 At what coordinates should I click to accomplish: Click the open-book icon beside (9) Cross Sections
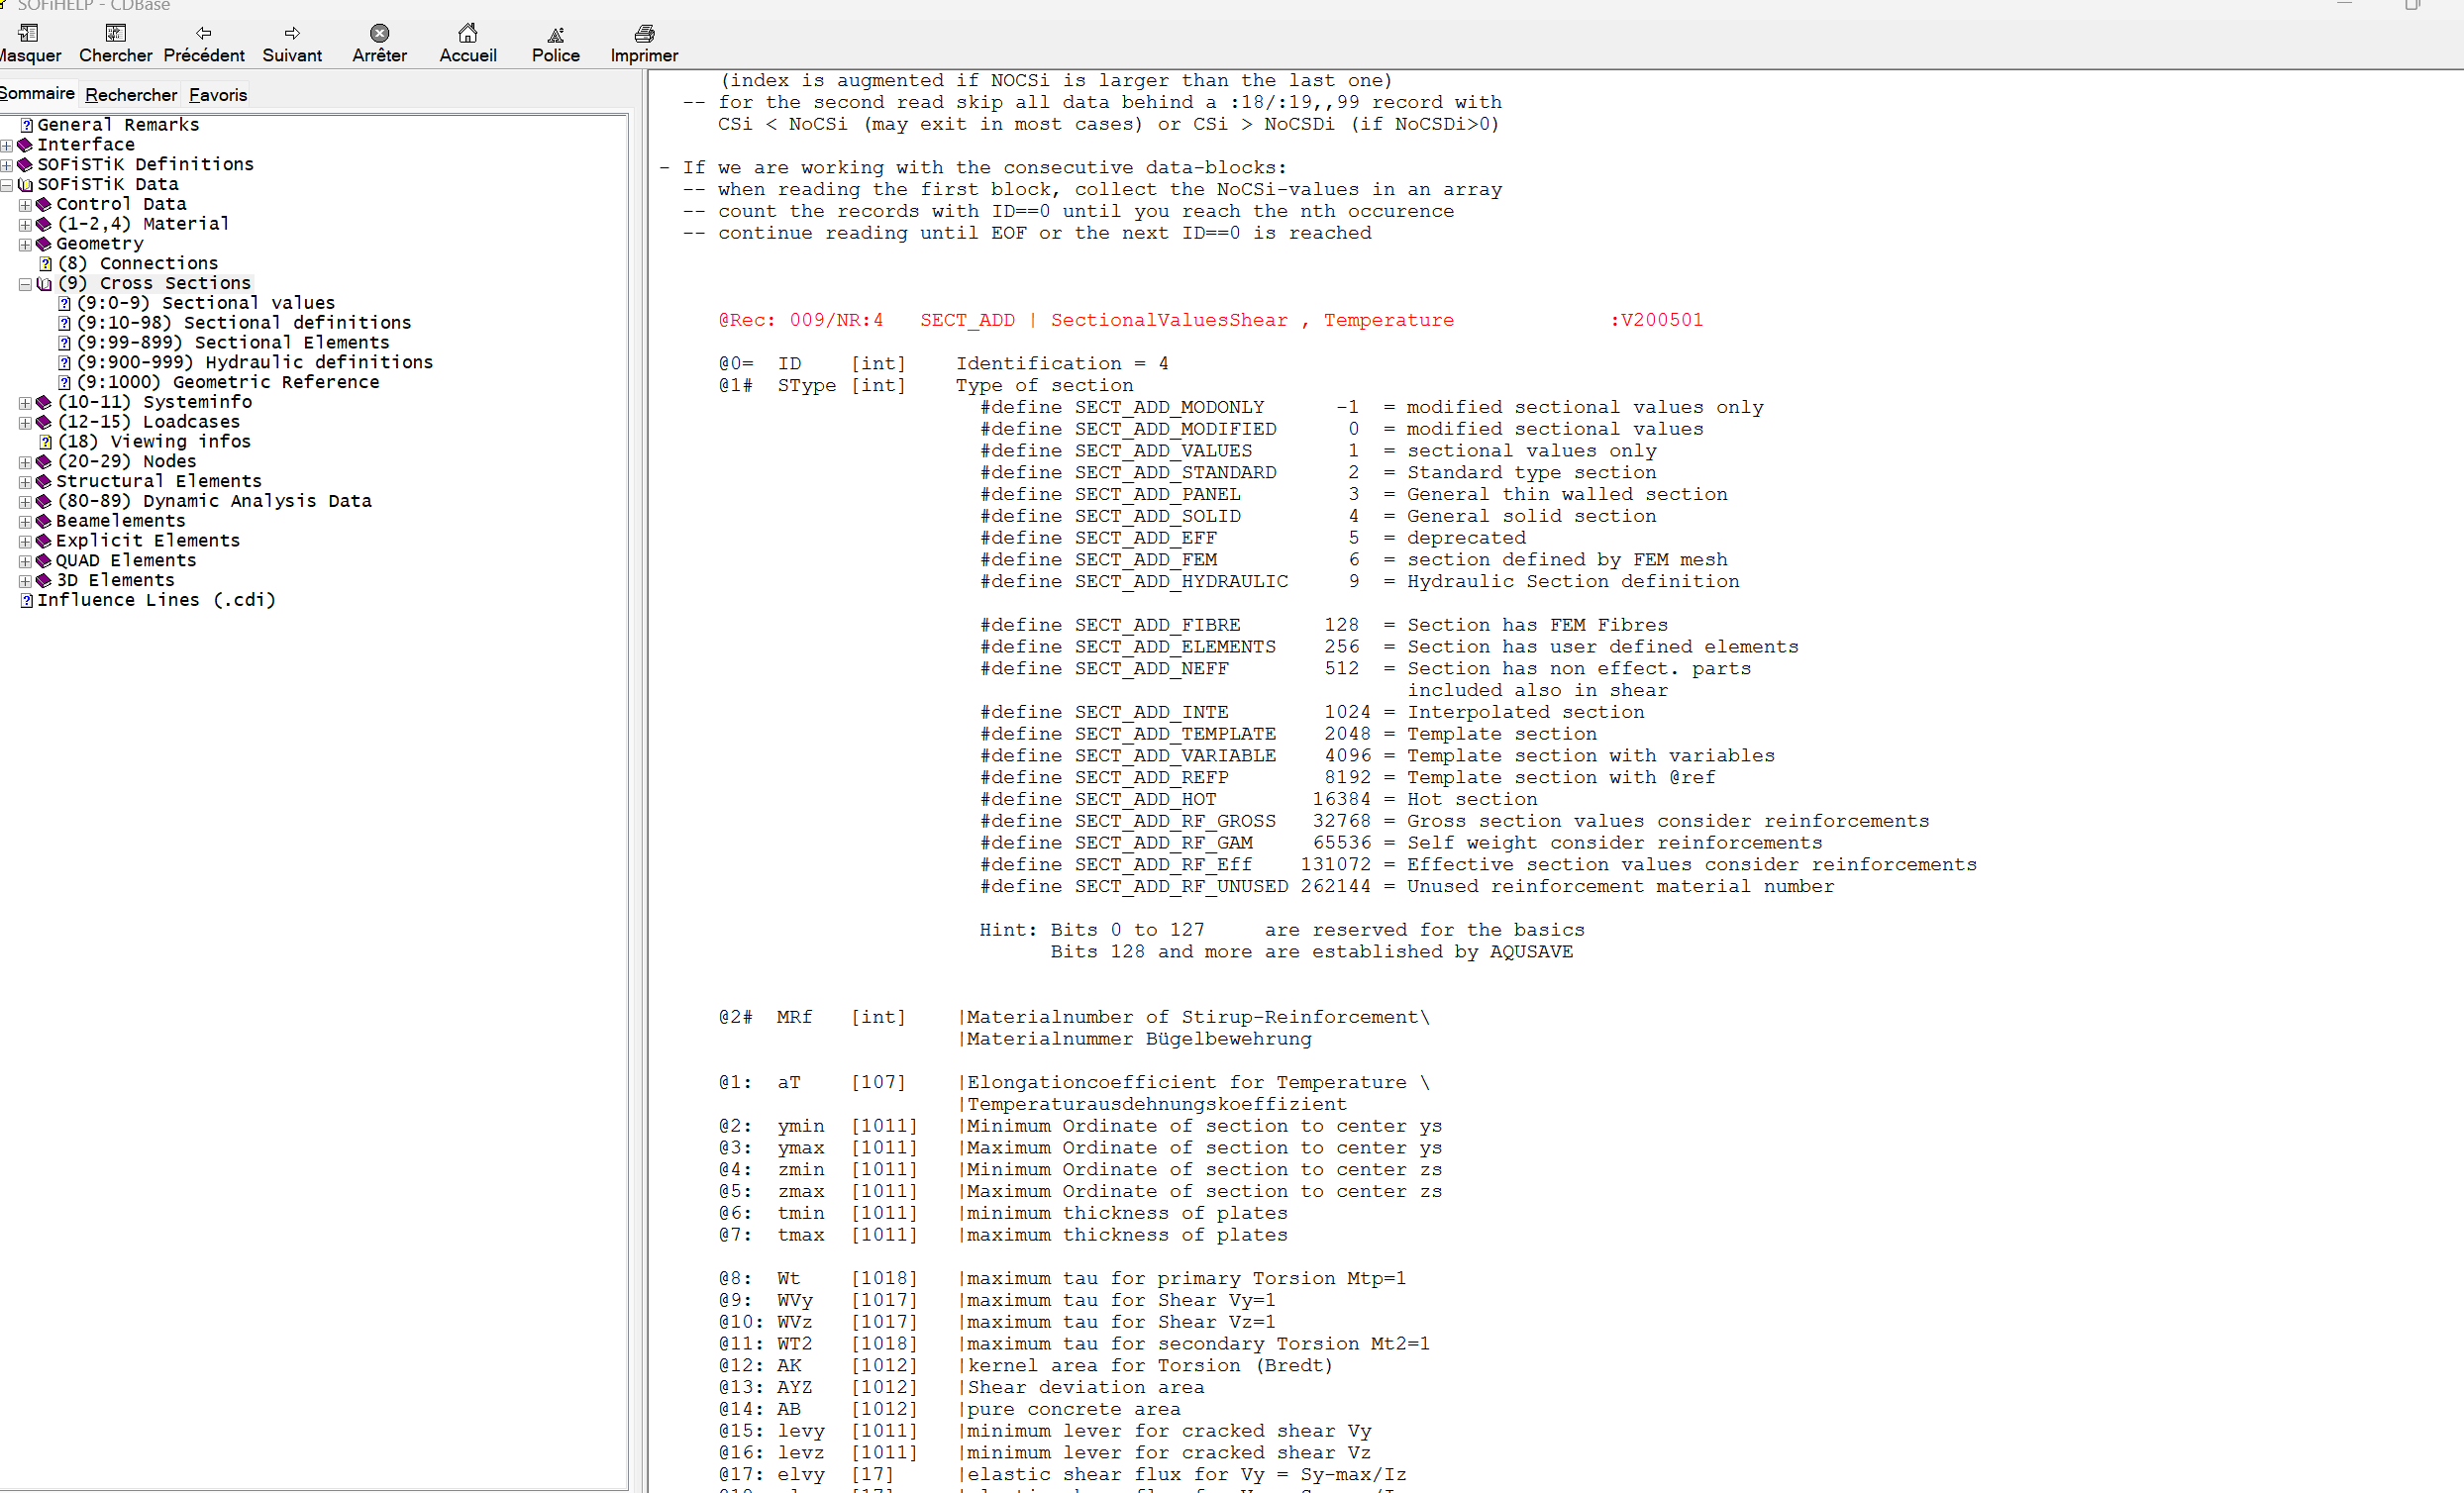(x=44, y=284)
